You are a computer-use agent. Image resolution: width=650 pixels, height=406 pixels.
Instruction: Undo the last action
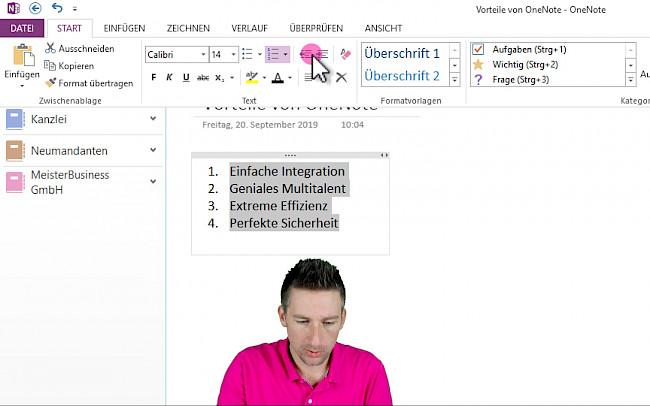57,7
